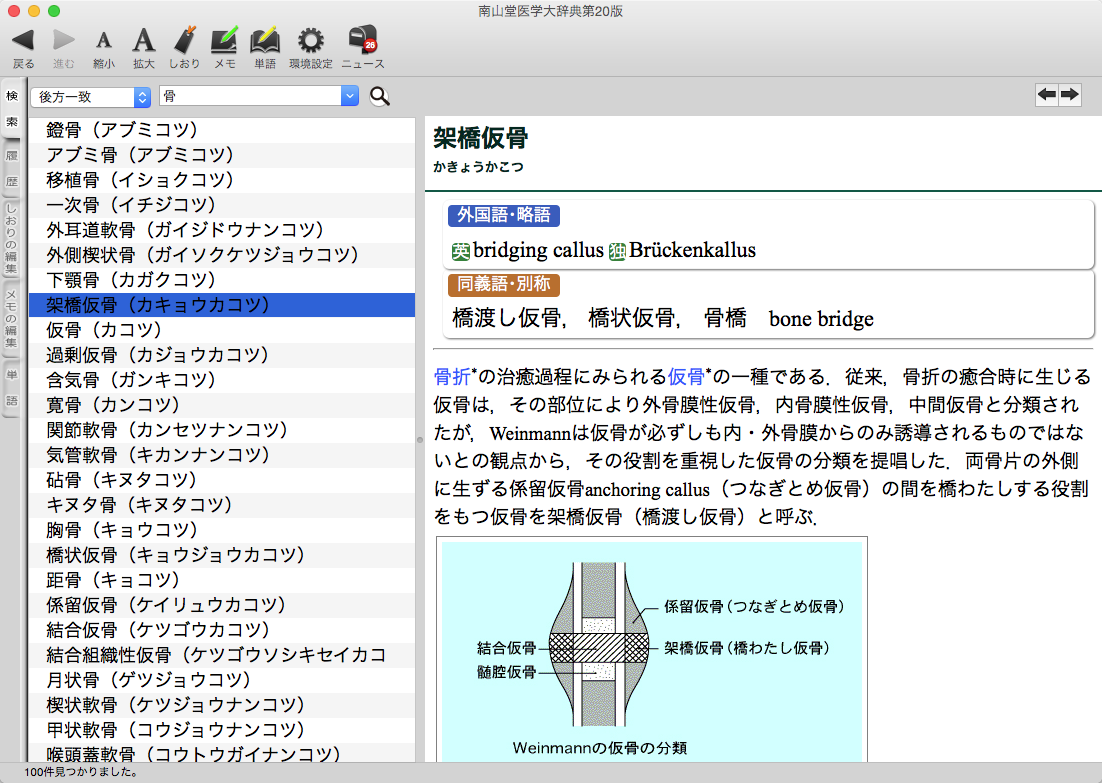The height and width of the screenshot is (783, 1102).
Task: Open the ニュース mailbox icon
Action: coord(361,41)
